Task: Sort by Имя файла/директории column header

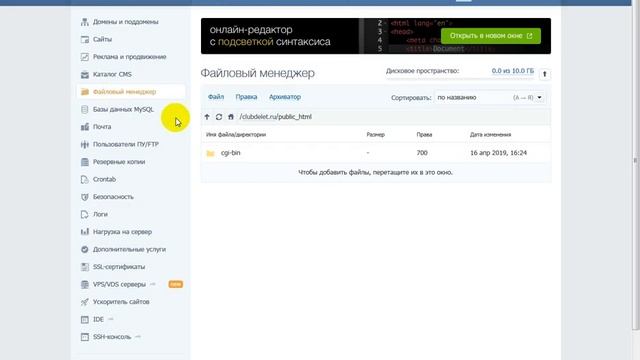Action: pyautogui.click(x=236, y=135)
